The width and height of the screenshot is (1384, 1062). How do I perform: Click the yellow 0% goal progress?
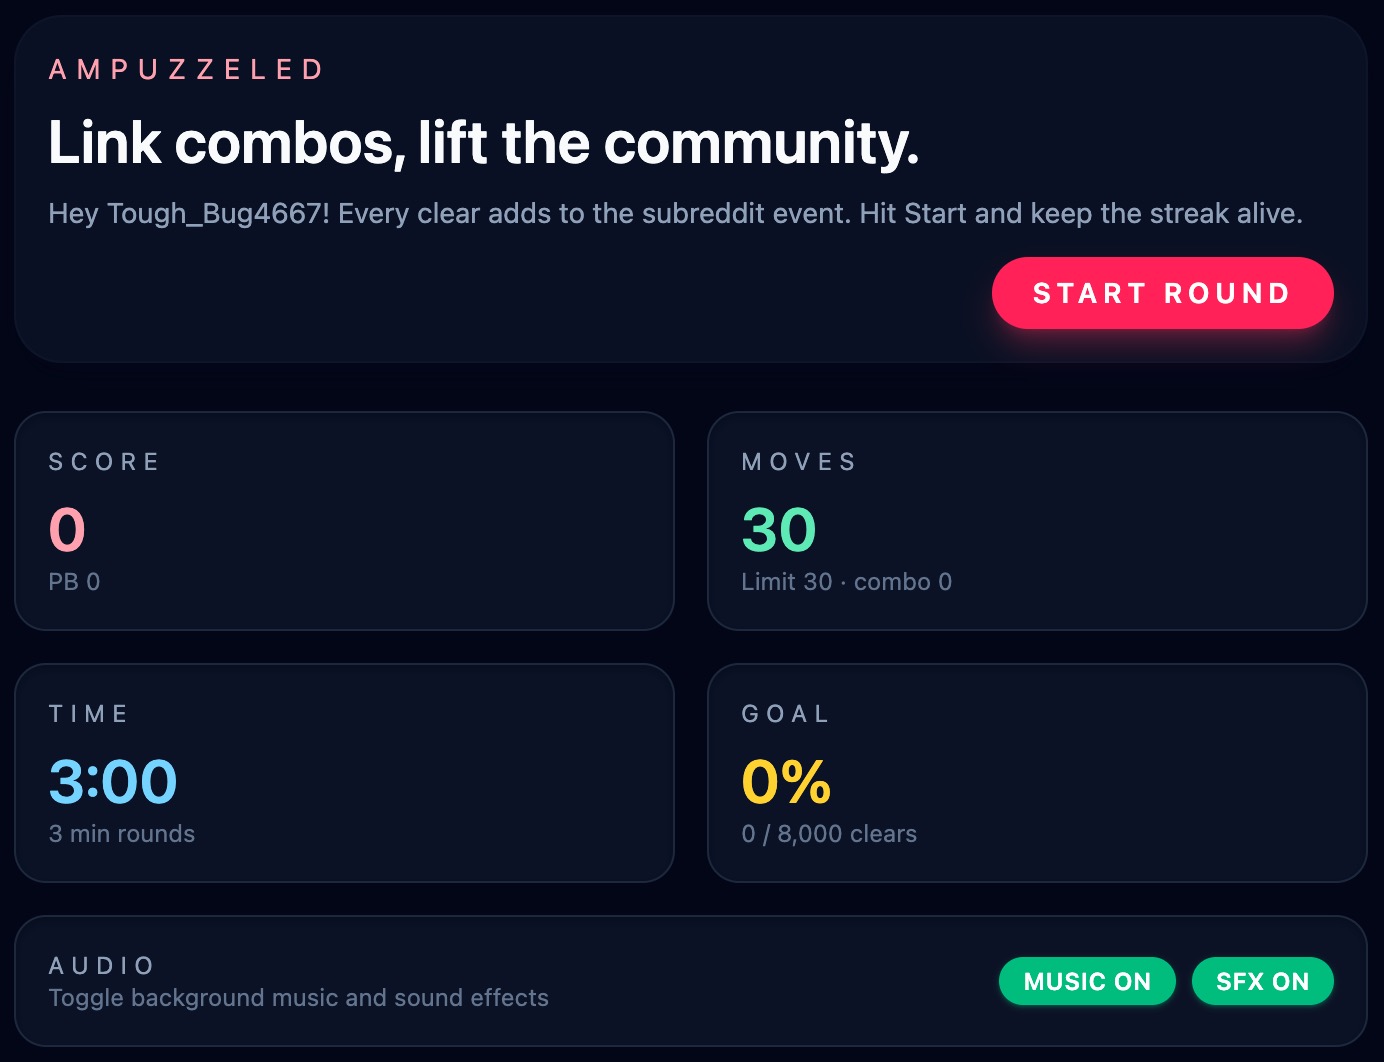pyautogui.click(x=786, y=781)
